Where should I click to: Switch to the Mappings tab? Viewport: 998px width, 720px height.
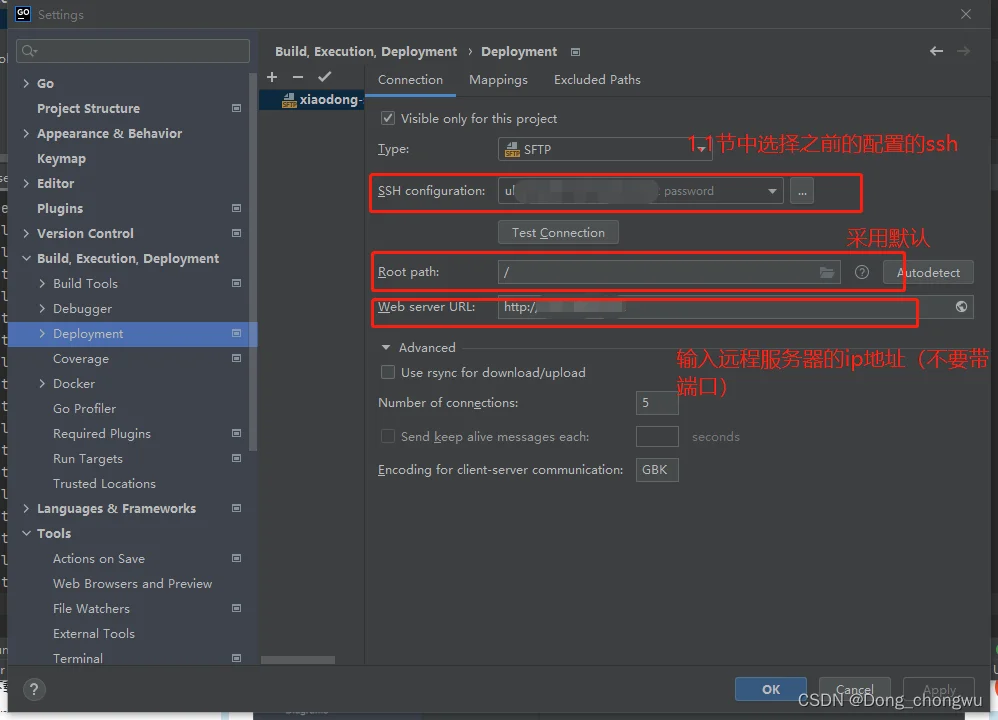click(x=498, y=80)
